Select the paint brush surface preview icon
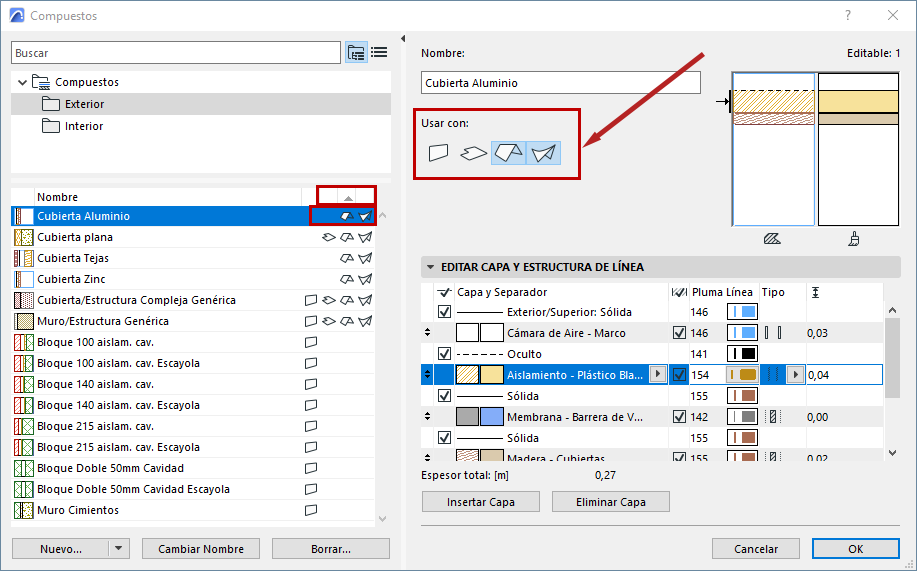The image size is (917, 571). [x=854, y=239]
